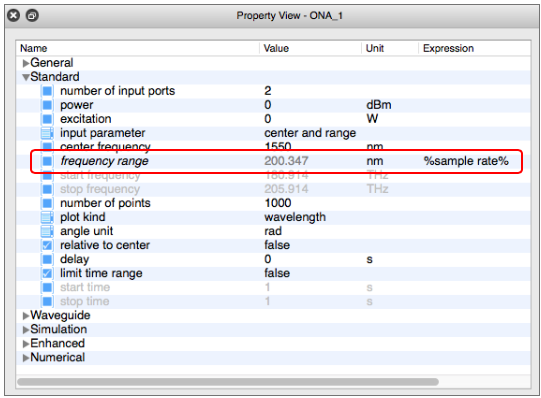Click the horizontal scrollbar at the bottom
This screenshot has width=541, height=398.
tap(228, 382)
